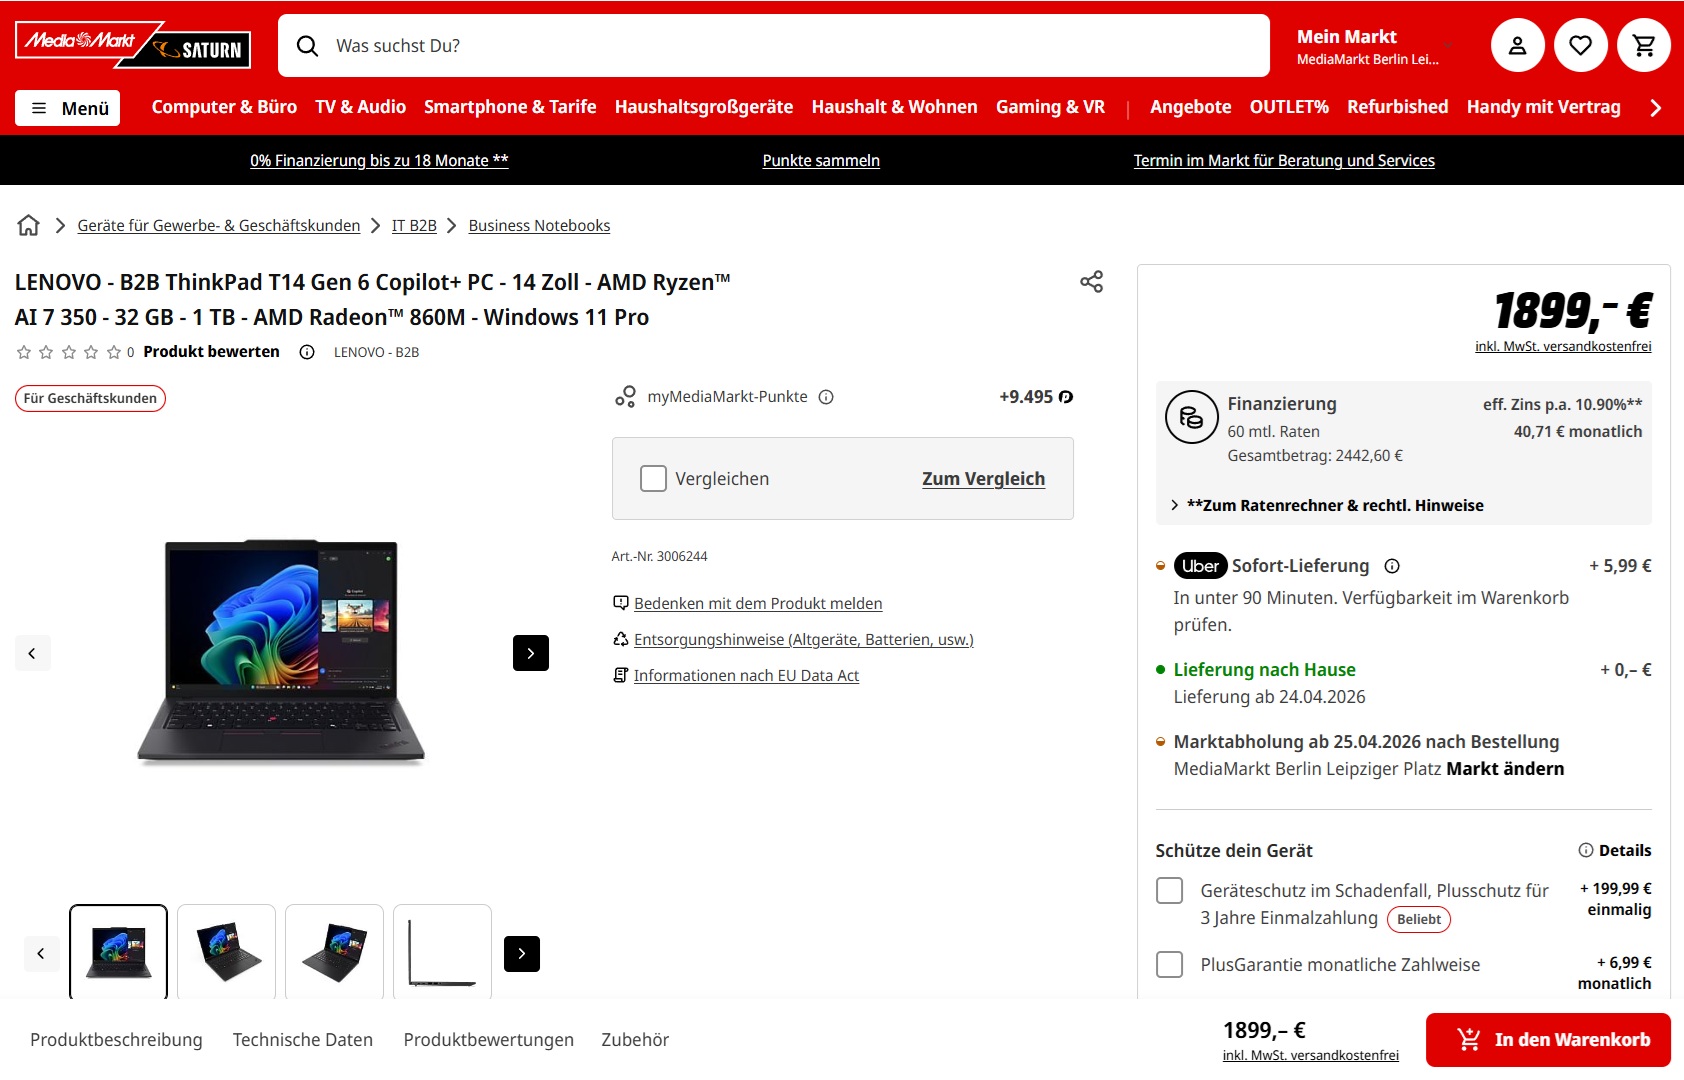
Task: Show next product image with right arrow
Action: pyautogui.click(x=531, y=653)
